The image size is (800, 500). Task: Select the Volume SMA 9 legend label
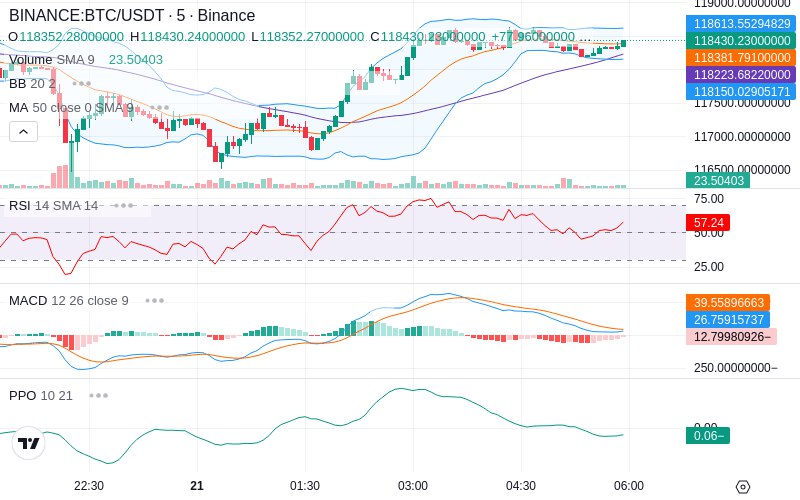[52, 60]
